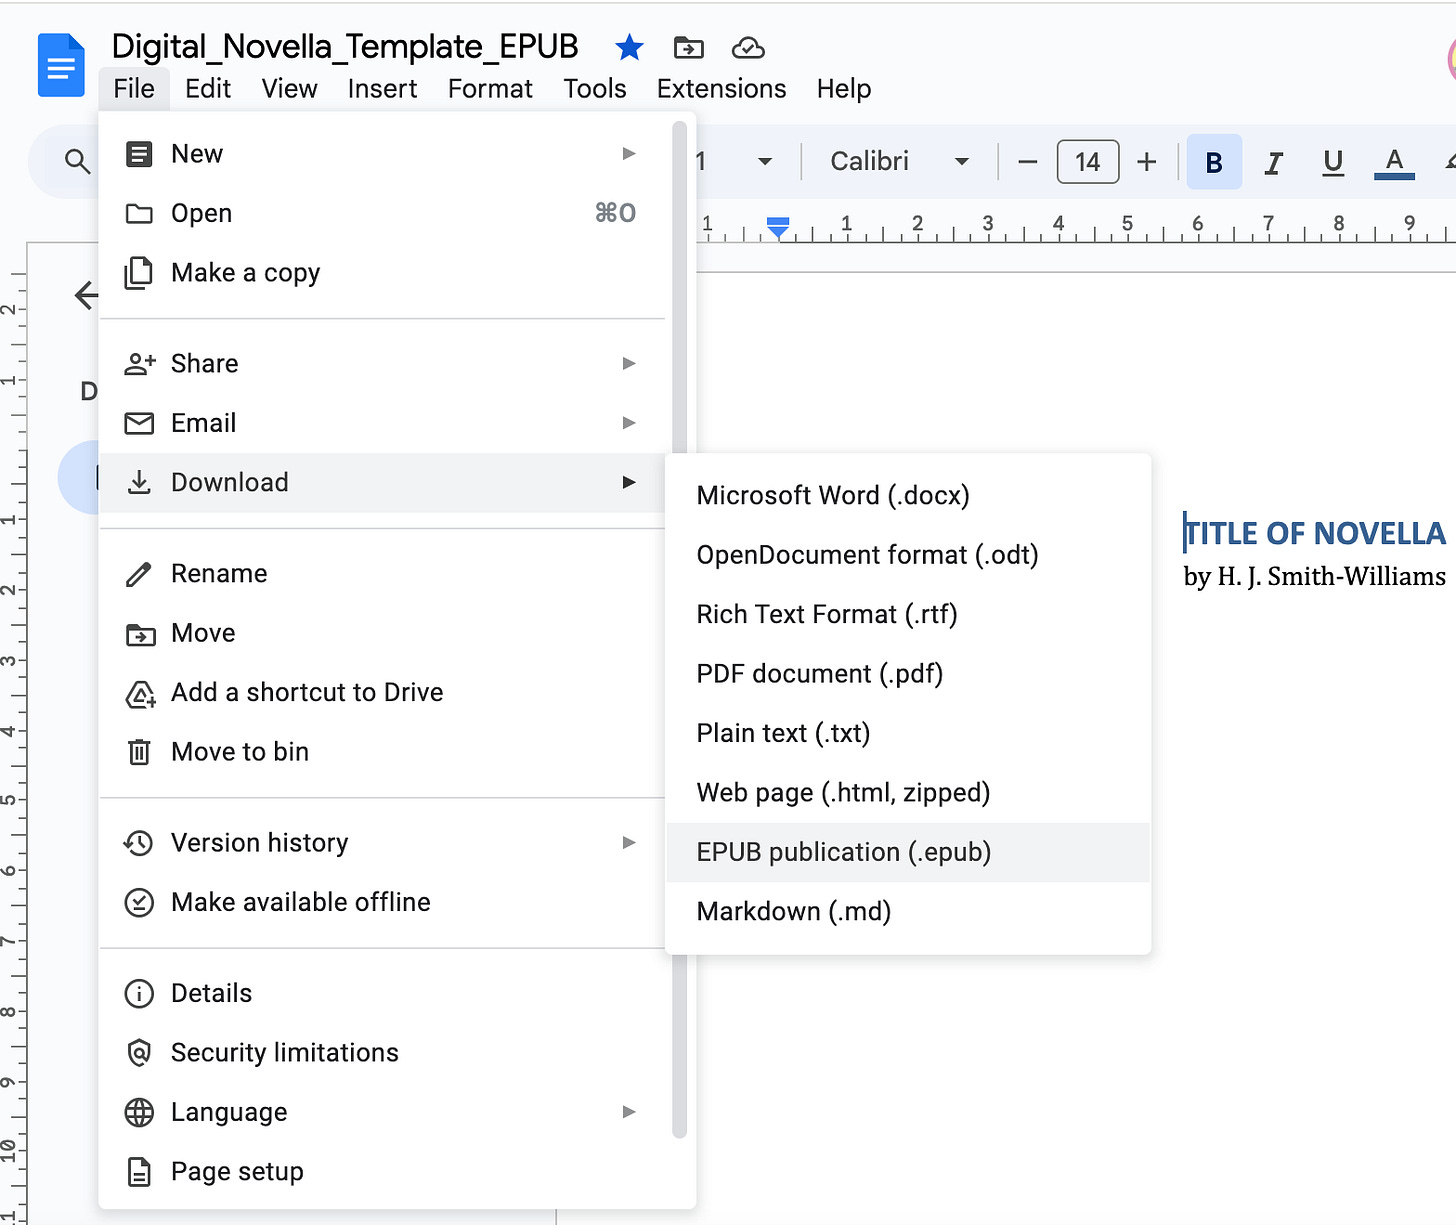The width and height of the screenshot is (1456, 1225).
Task: Click the File menu scrollbar
Action: [x=680, y=630]
